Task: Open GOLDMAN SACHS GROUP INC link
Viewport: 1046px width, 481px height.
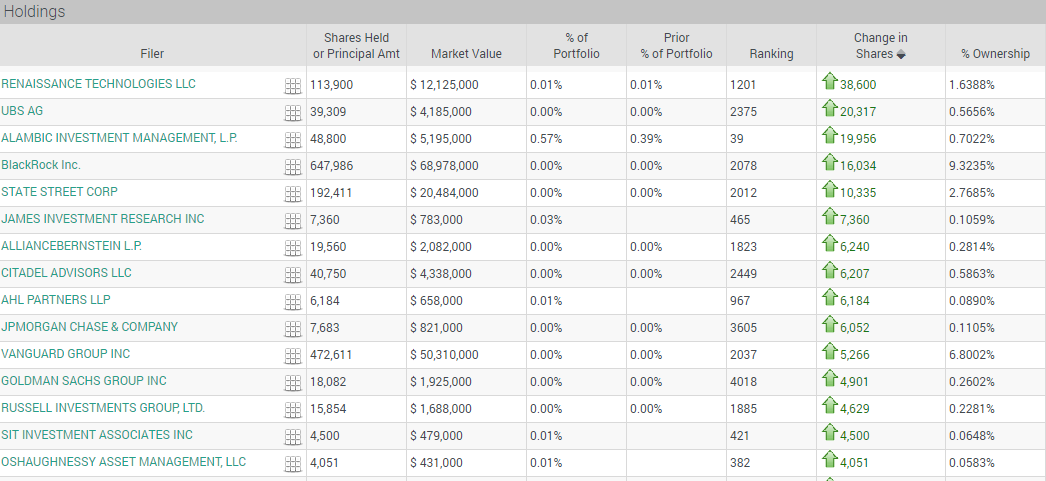Action: pos(84,381)
